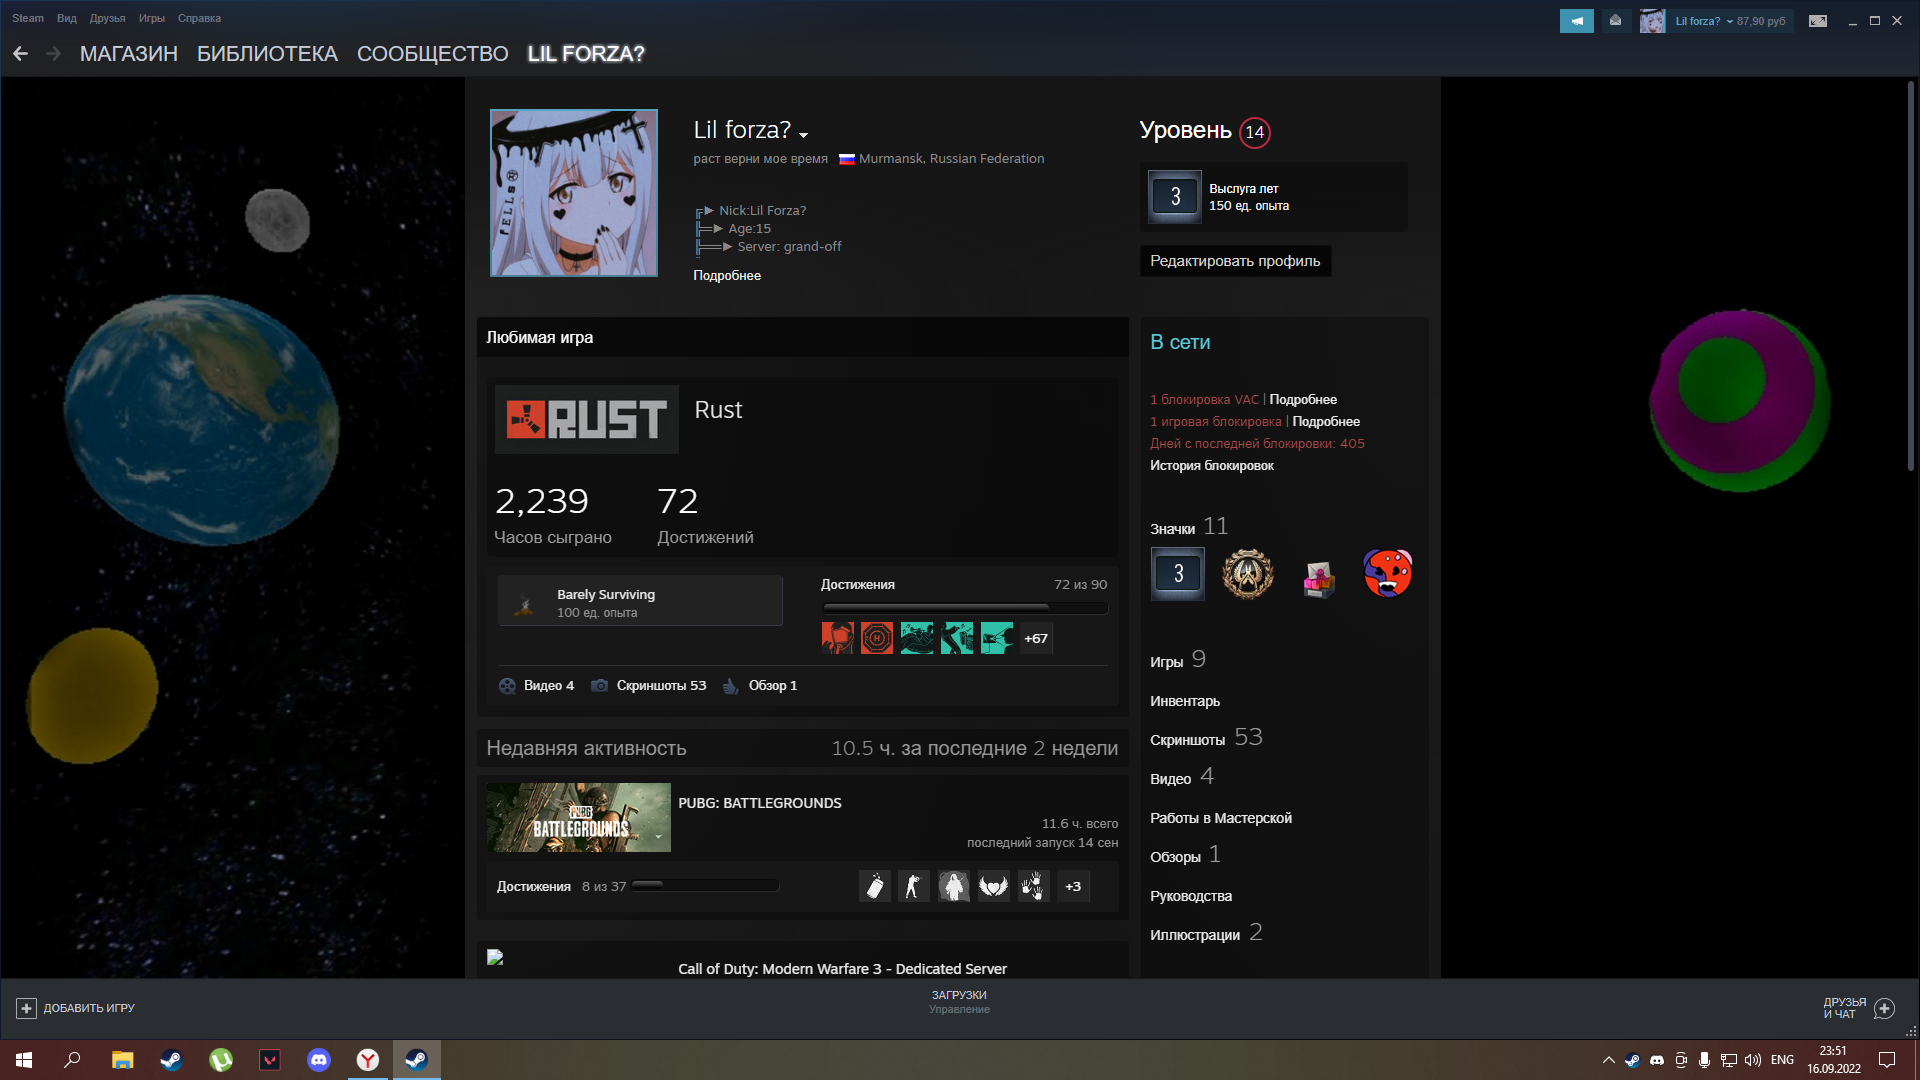Open the red devil face badge
The image size is (1920, 1080).
(1388, 574)
